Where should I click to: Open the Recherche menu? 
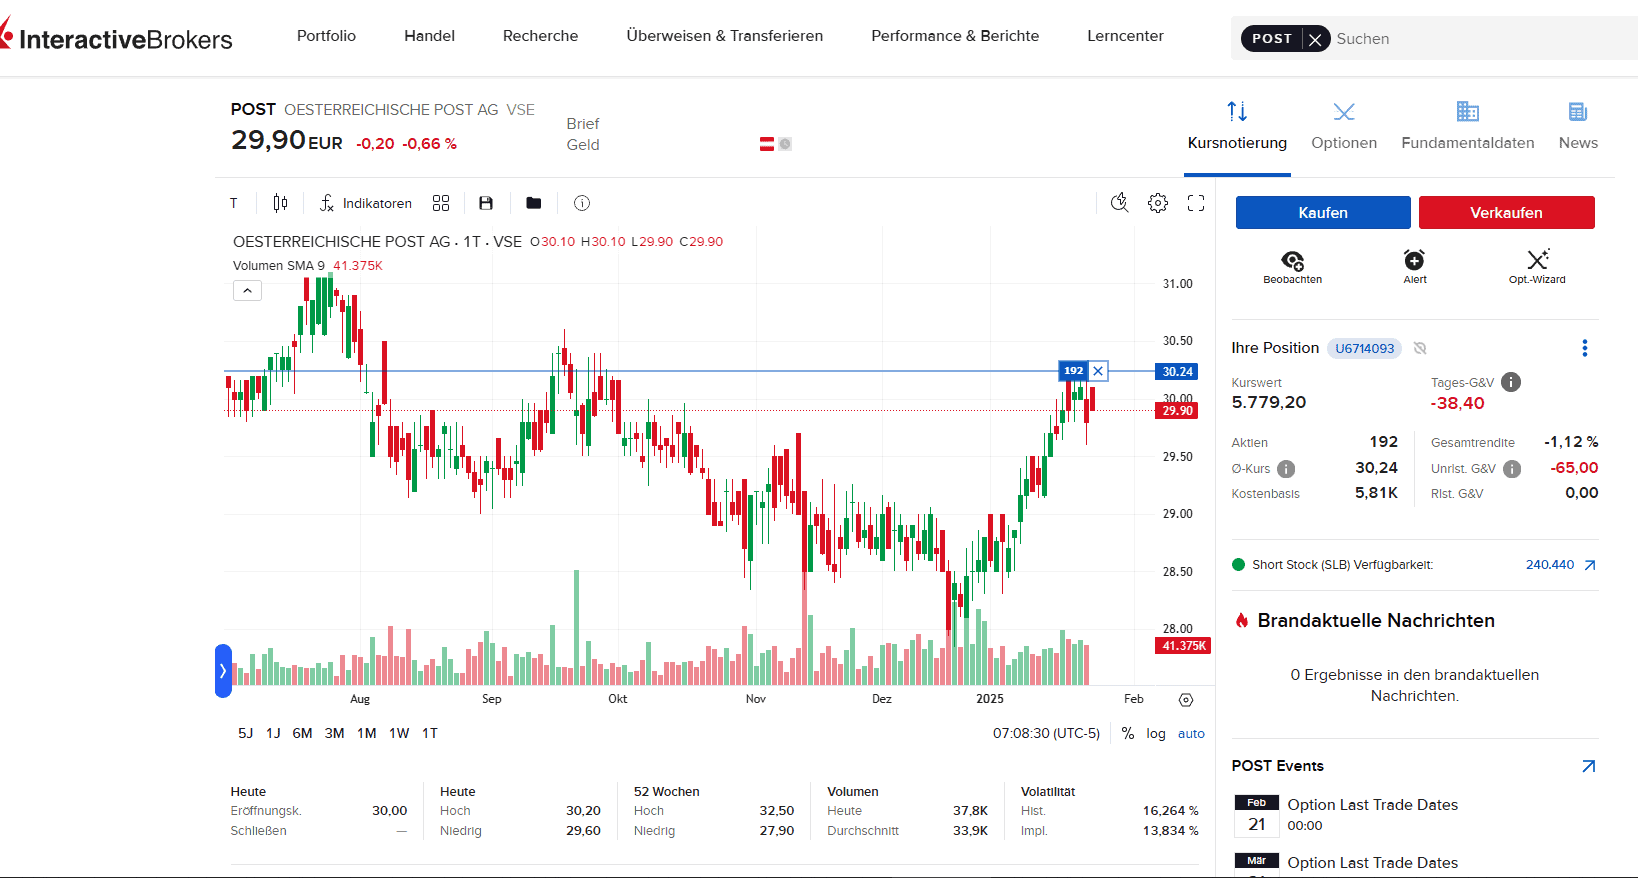[541, 36]
